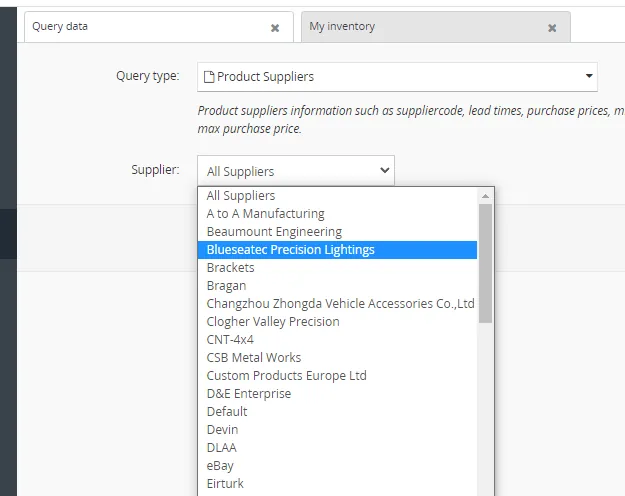
Task: Select A to A Manufacturing supplier
Action: pos(337,214)
